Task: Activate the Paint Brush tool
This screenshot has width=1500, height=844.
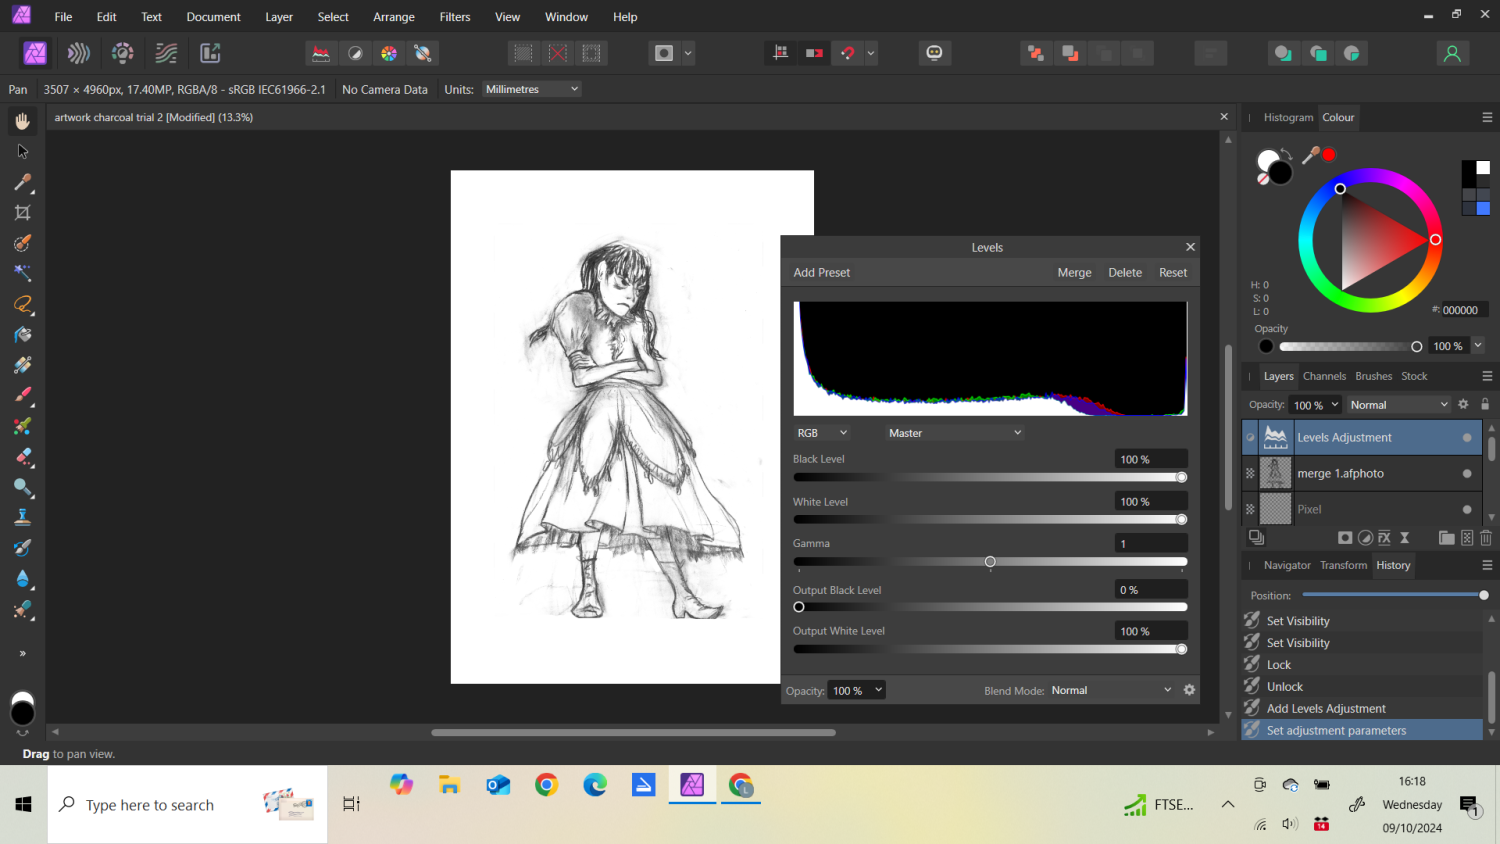Action: coord(22,395)
